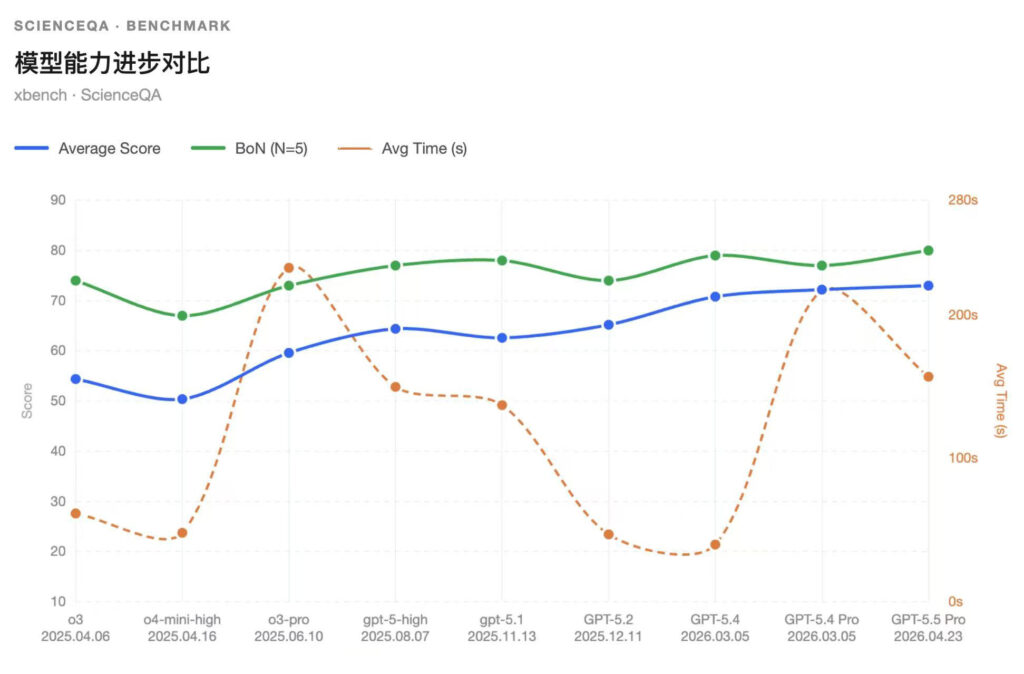Toggle the Average Score legend series
This screenshot has height=674, width=1024.
point(109,148)
